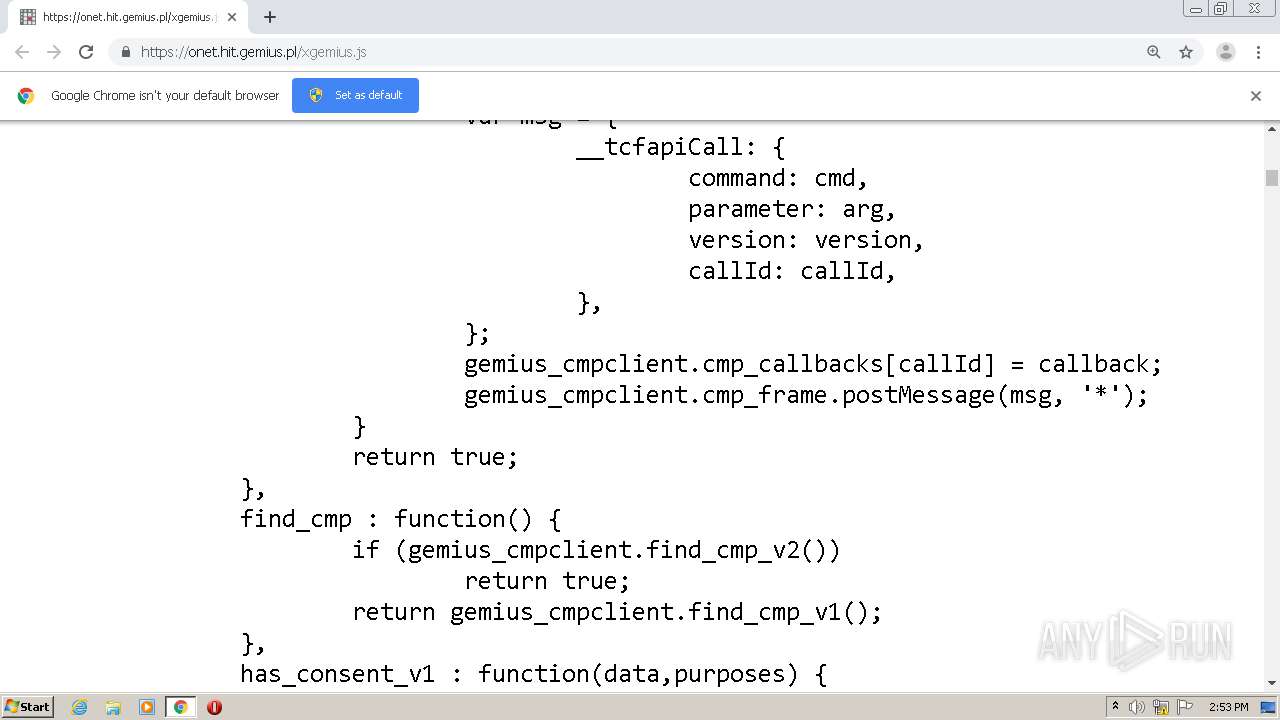
Task: Restore down the Chrome window
Action: [1221, 9]
